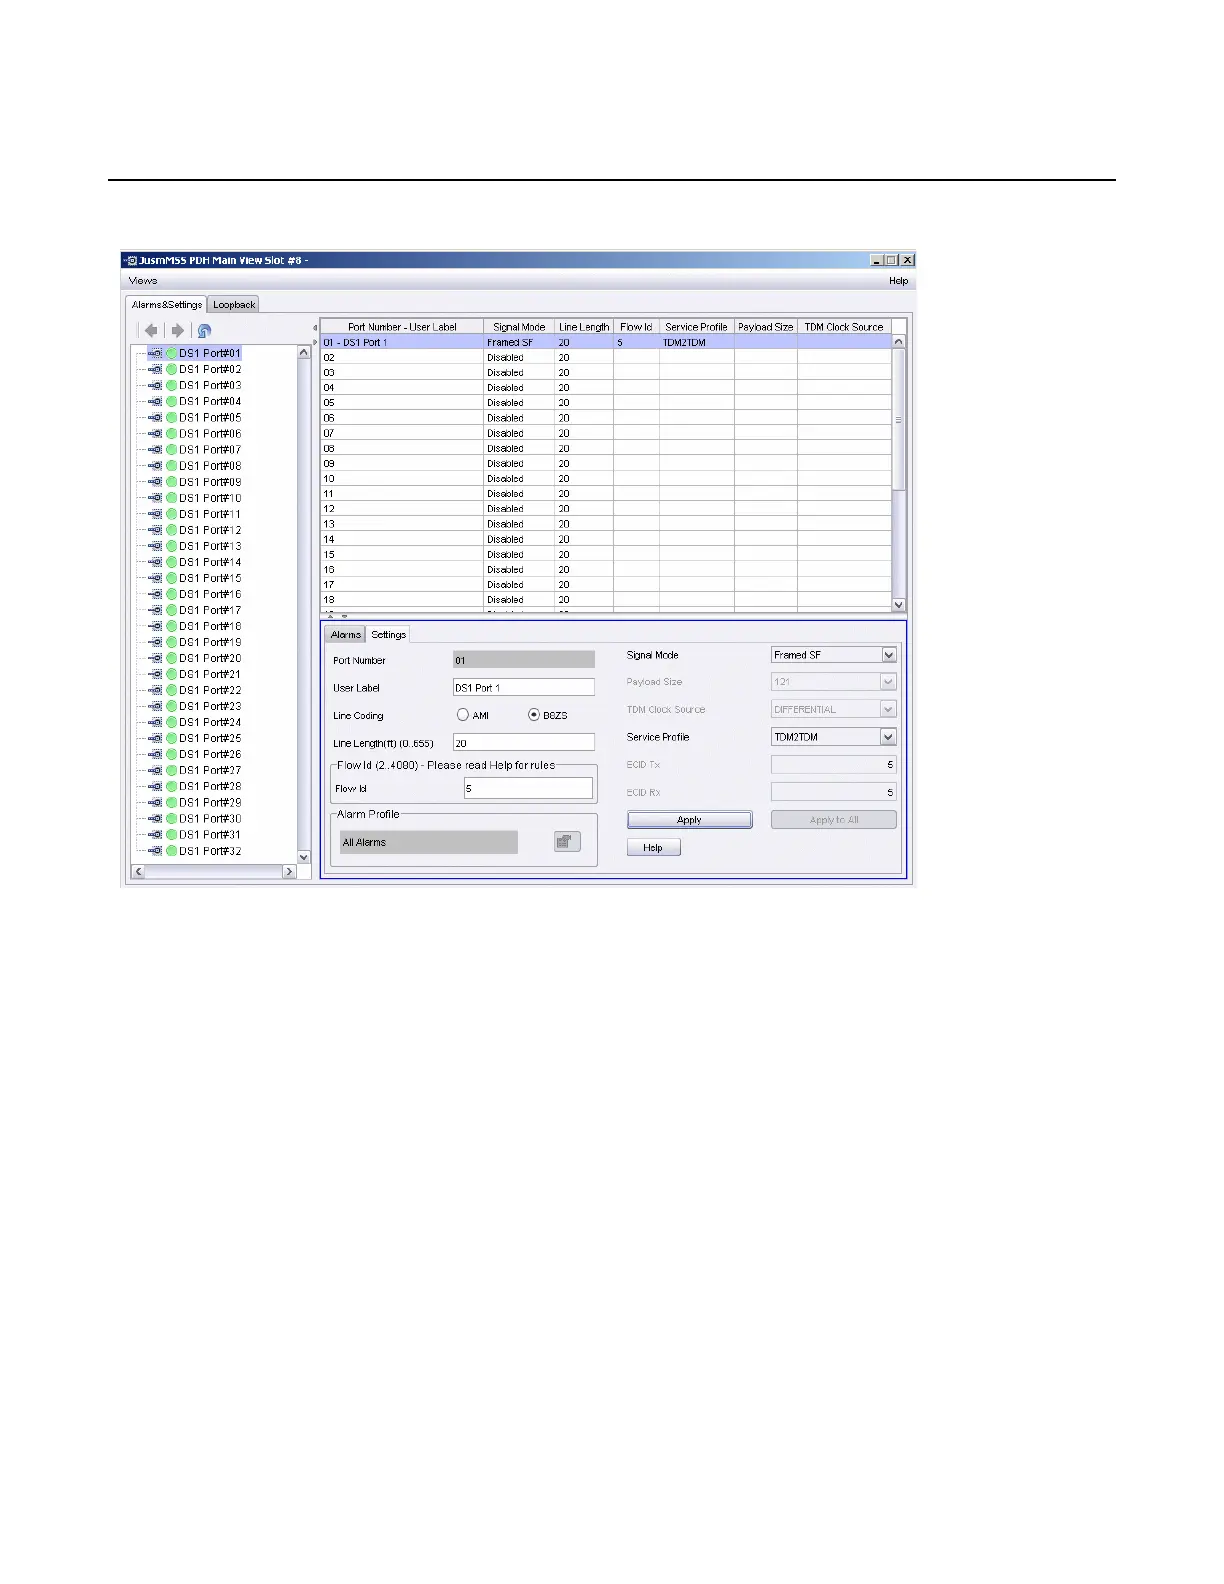This screenshot has height=1584, width=1224.
Task: Switch to the Settings sub-tab
Action: point(389,635)
